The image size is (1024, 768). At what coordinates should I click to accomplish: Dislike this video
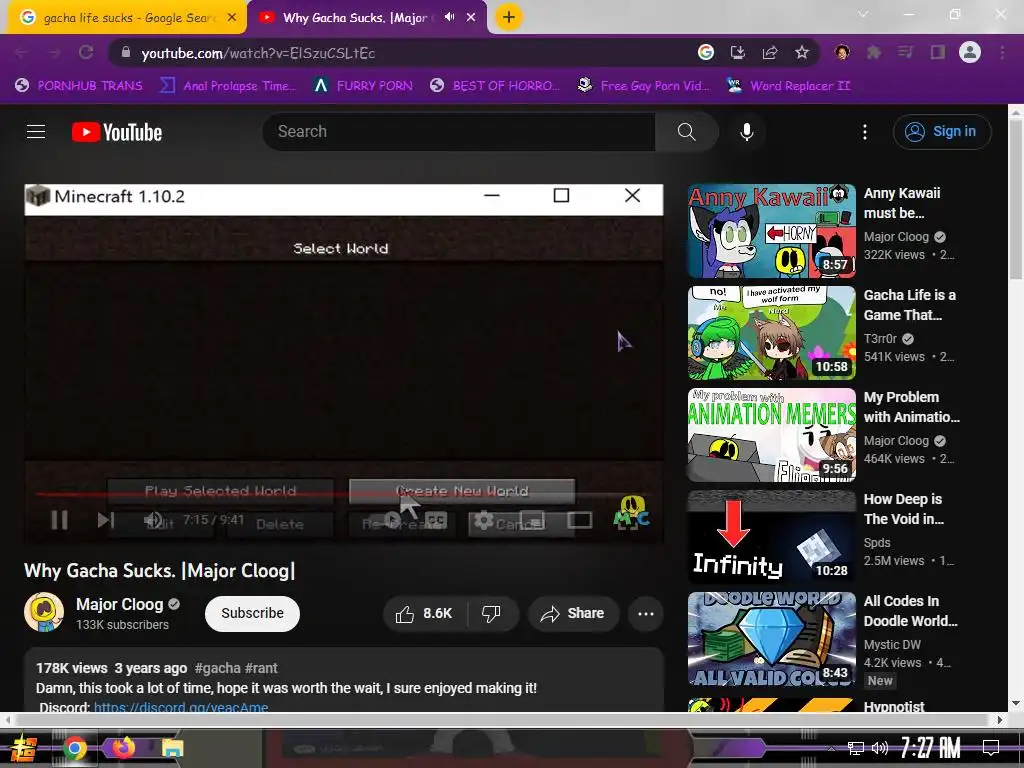tap(491, 613)
